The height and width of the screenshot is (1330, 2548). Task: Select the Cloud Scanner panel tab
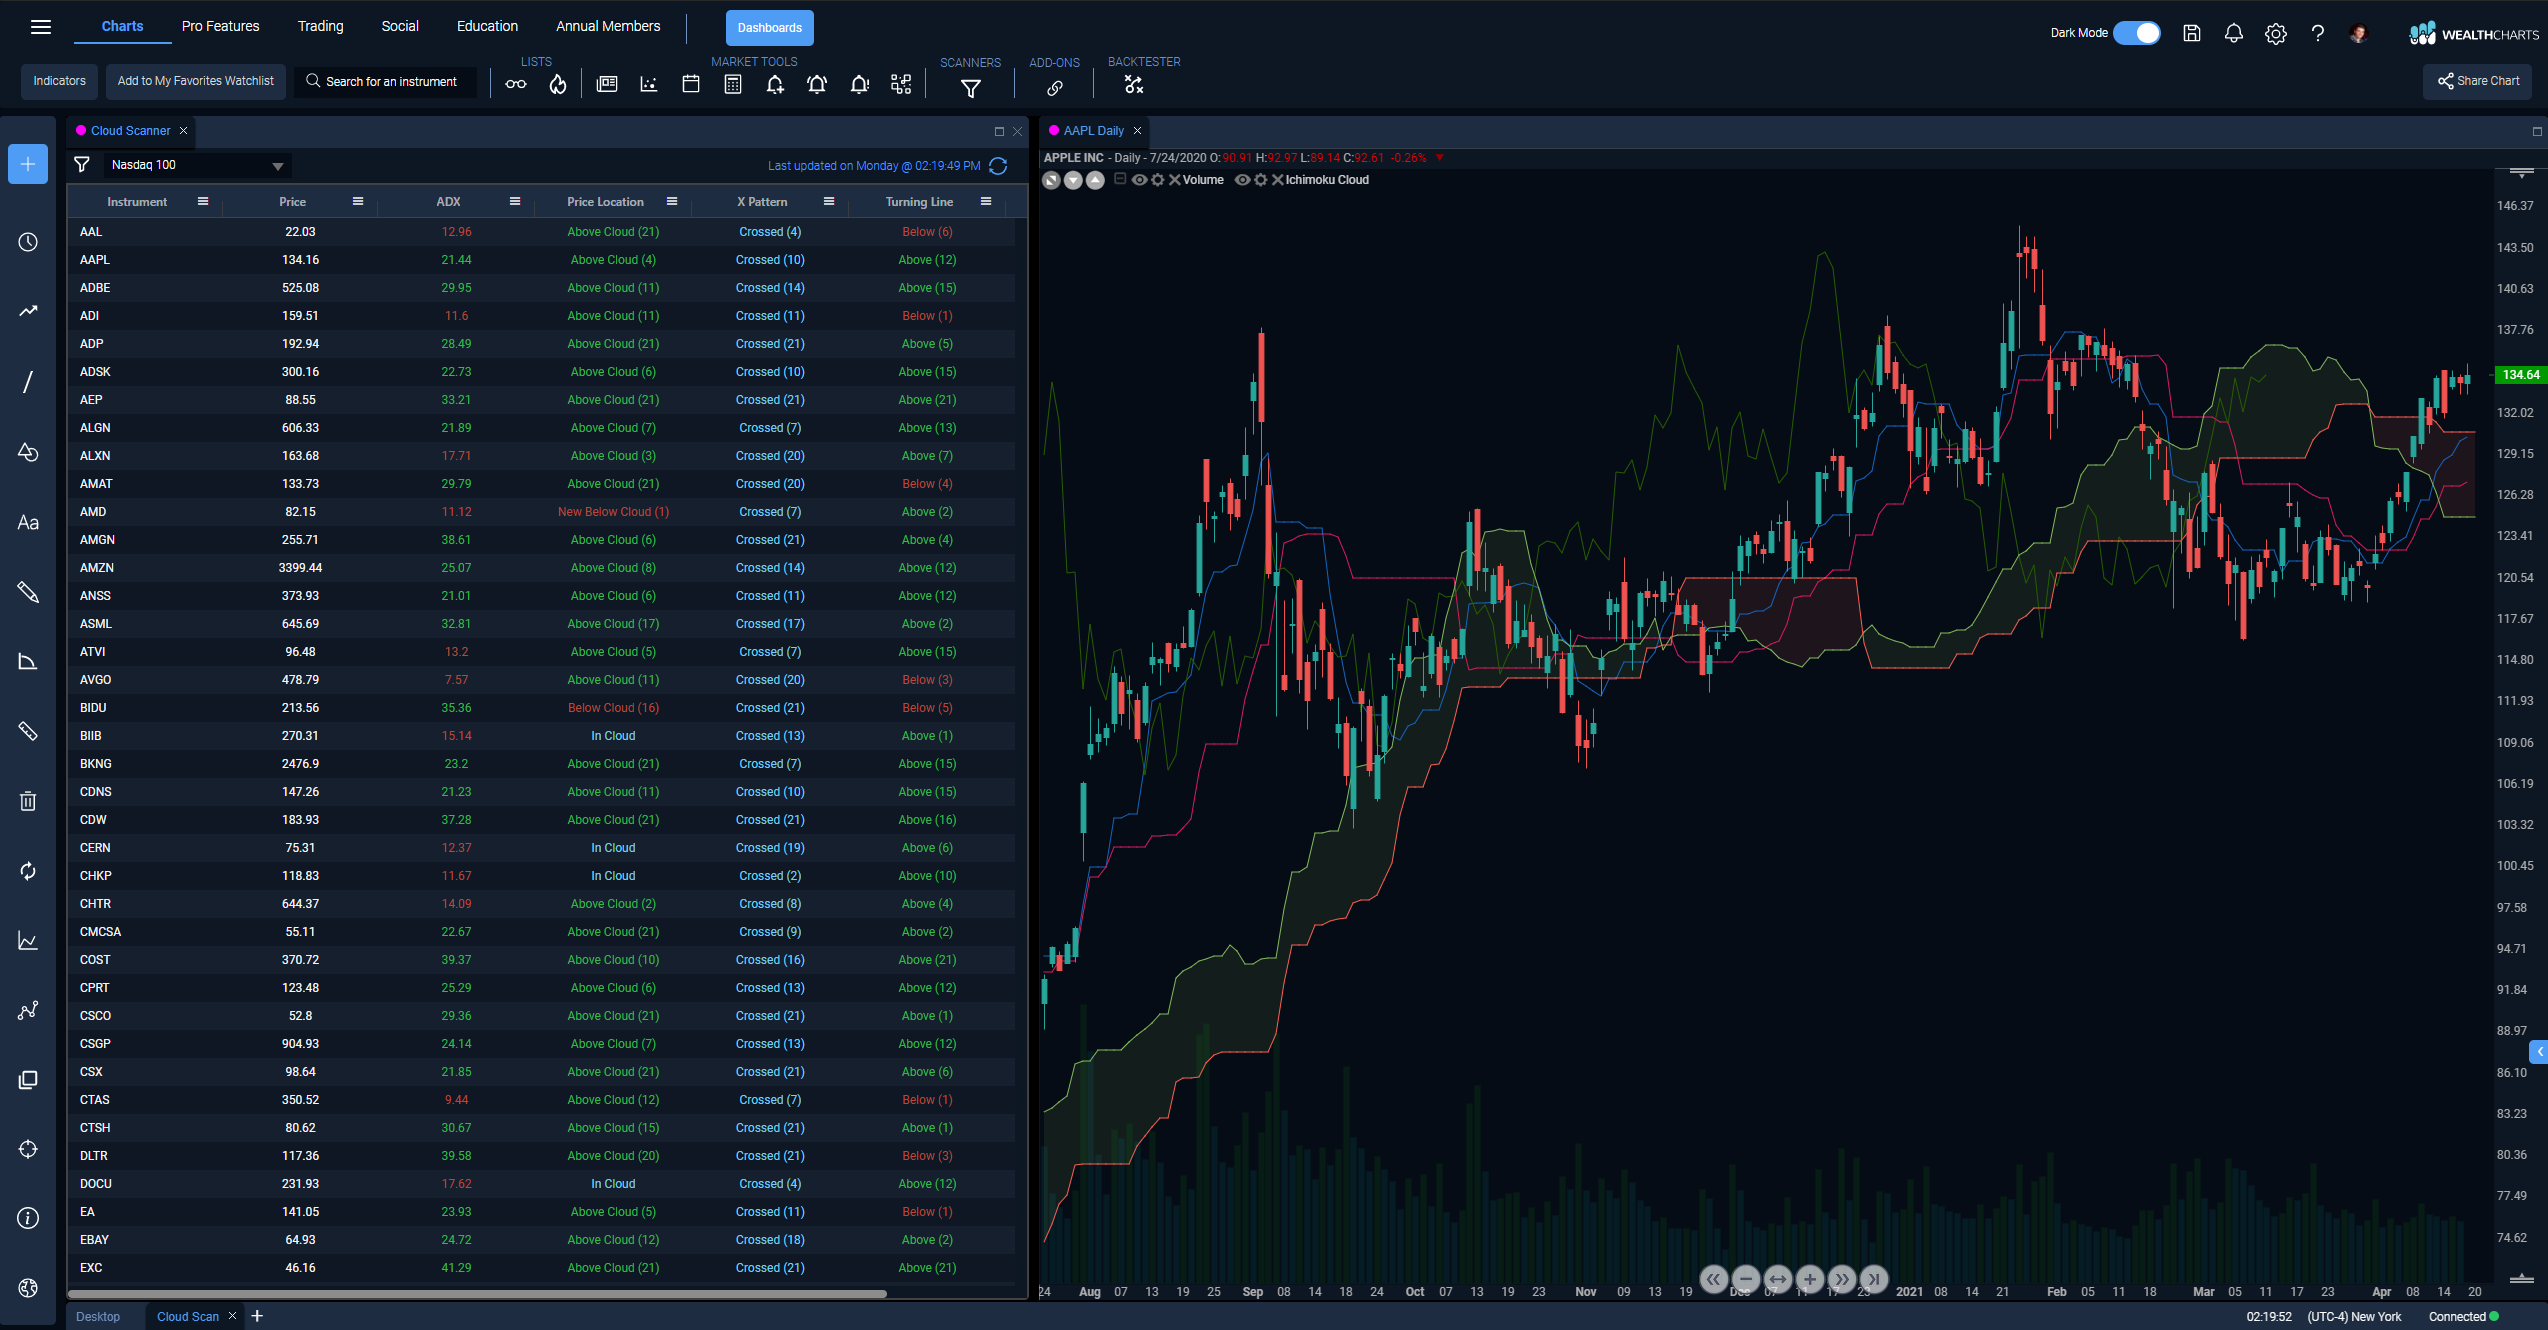(x=131, y=131)
